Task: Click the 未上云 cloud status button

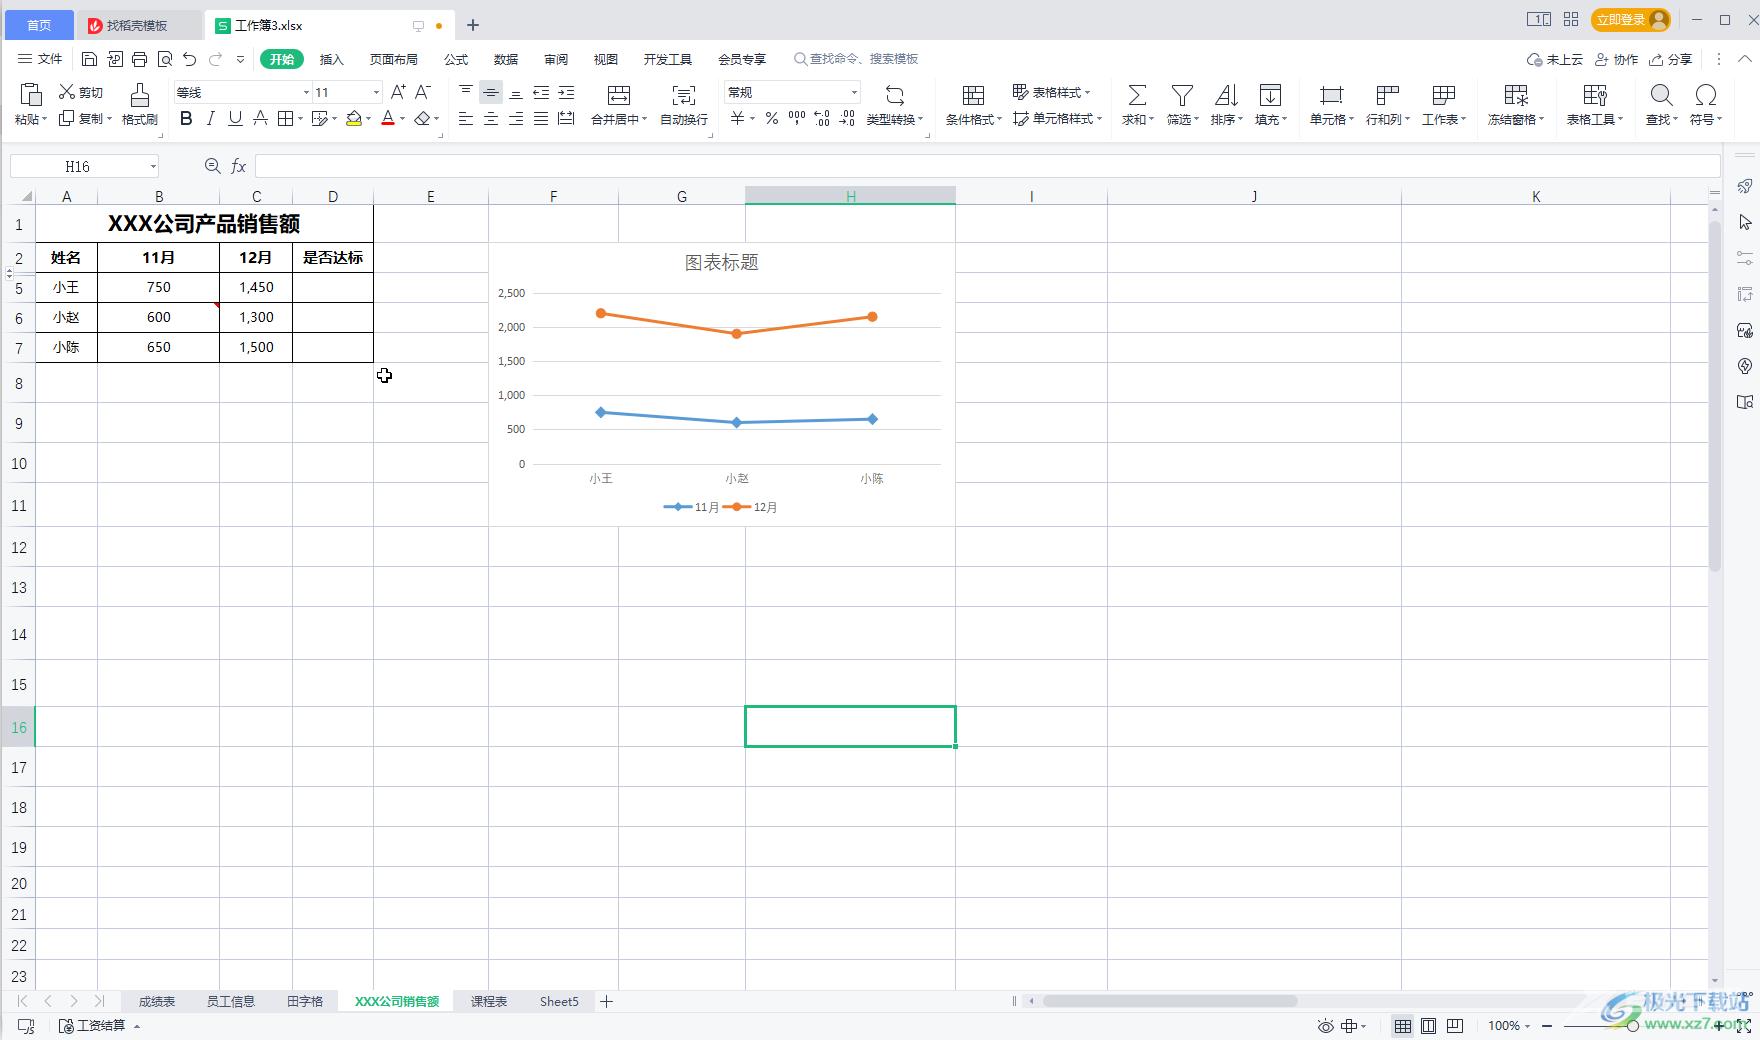Action: [1555, 59]
